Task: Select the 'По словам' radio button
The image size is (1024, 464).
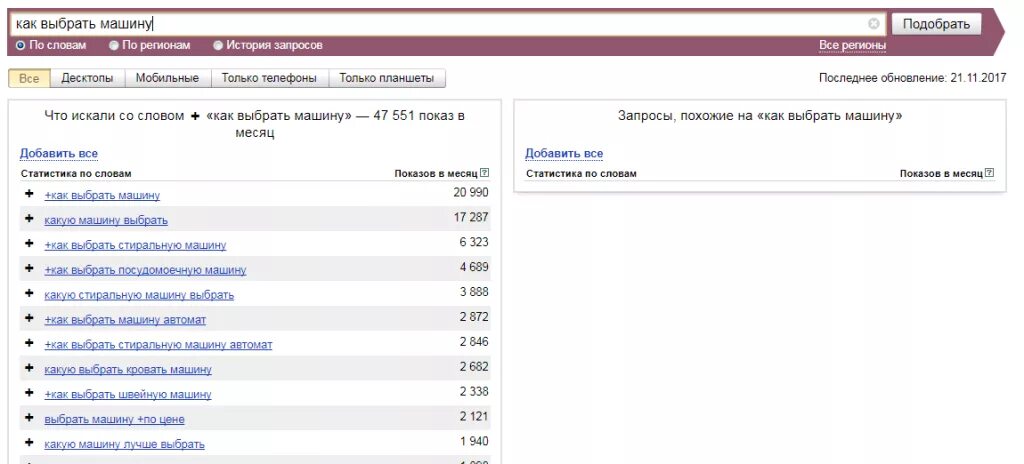Action: (20, 46)
